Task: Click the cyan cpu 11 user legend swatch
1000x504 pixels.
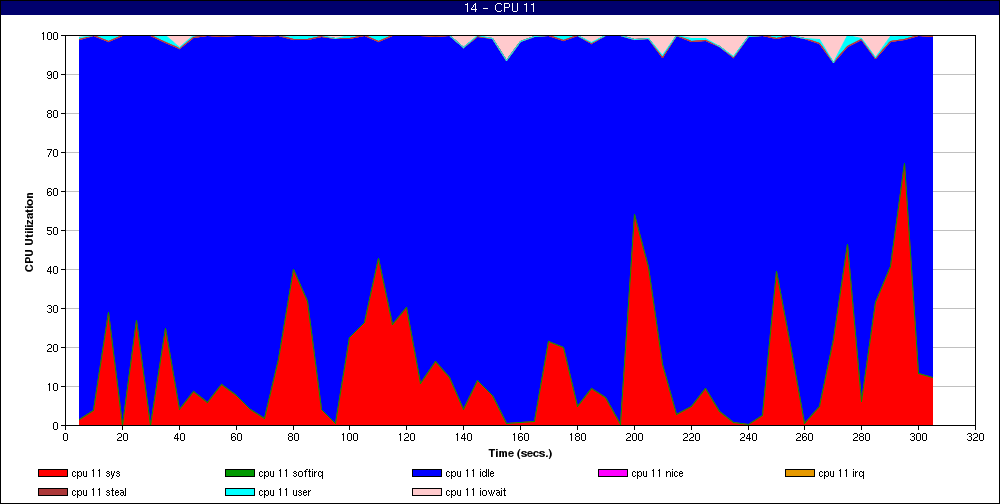Action: tap(239, 493)
